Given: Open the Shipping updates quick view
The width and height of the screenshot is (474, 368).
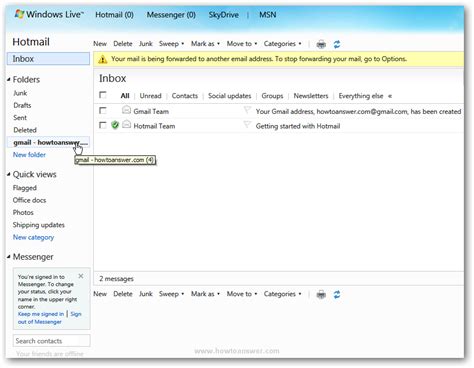Looking at the screenshot, I should (39, 225).
